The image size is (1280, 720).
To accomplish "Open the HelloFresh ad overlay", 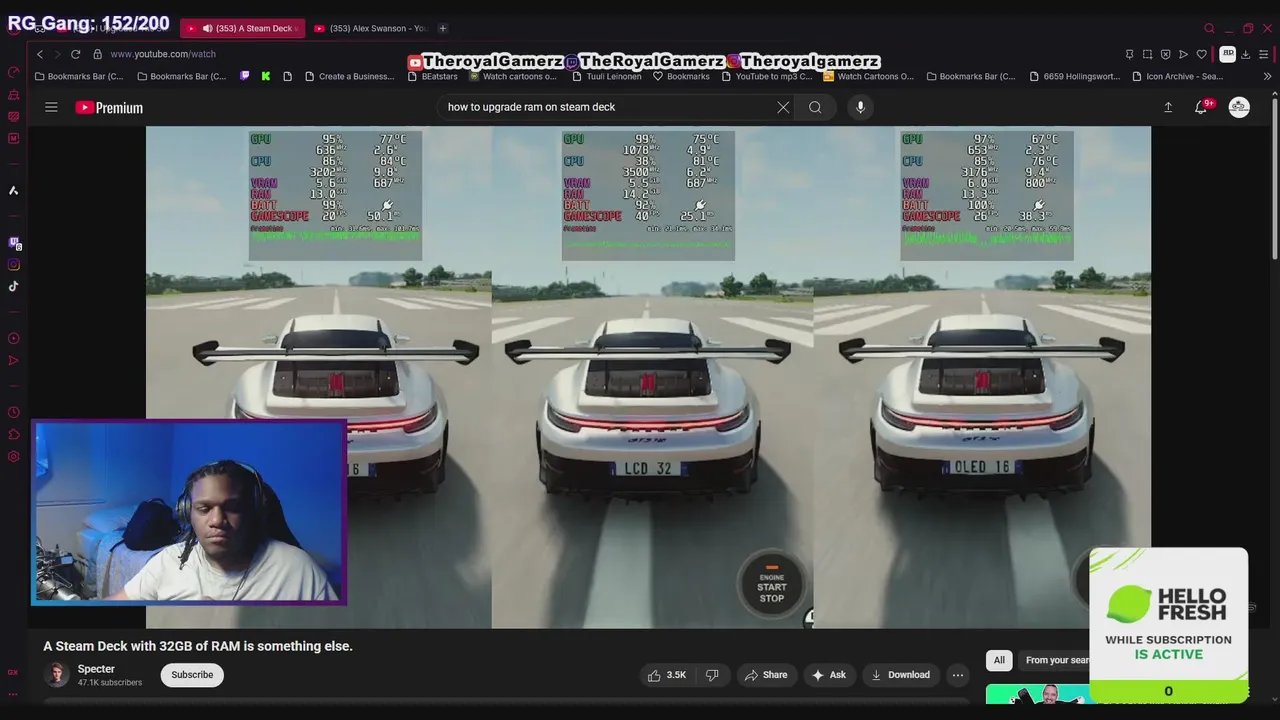I will click(1168, 625).
